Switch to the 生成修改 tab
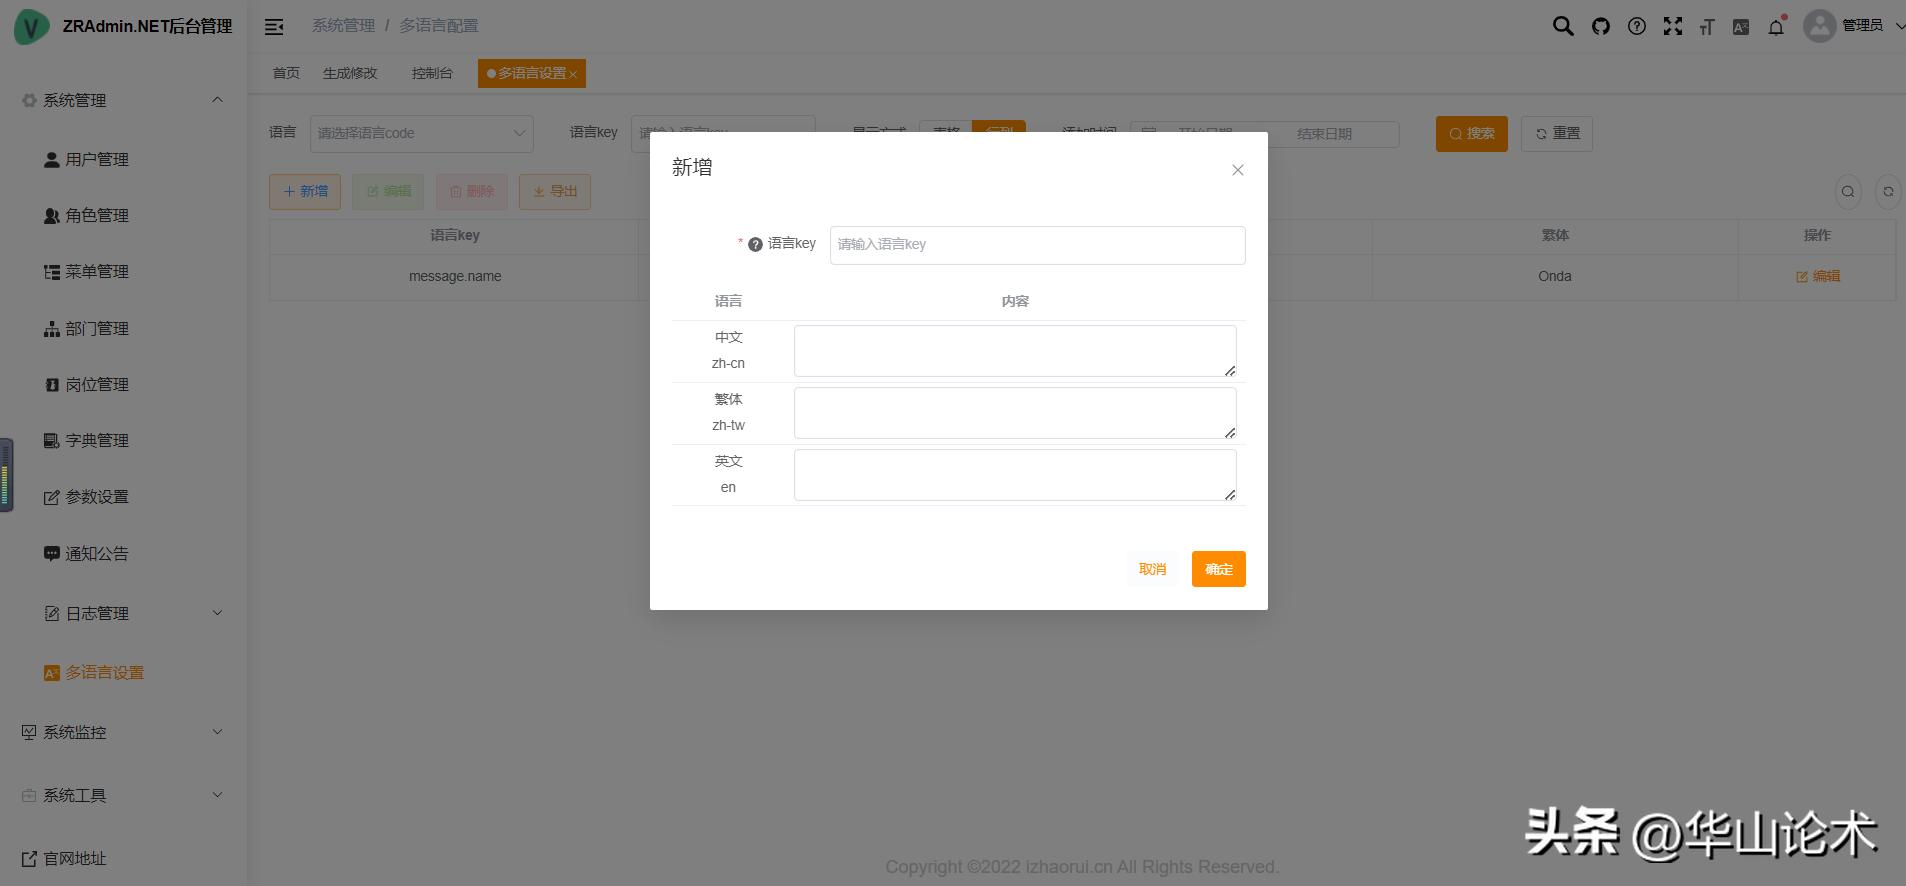Screen dimensions: 1906x886 tap(350, 73)
